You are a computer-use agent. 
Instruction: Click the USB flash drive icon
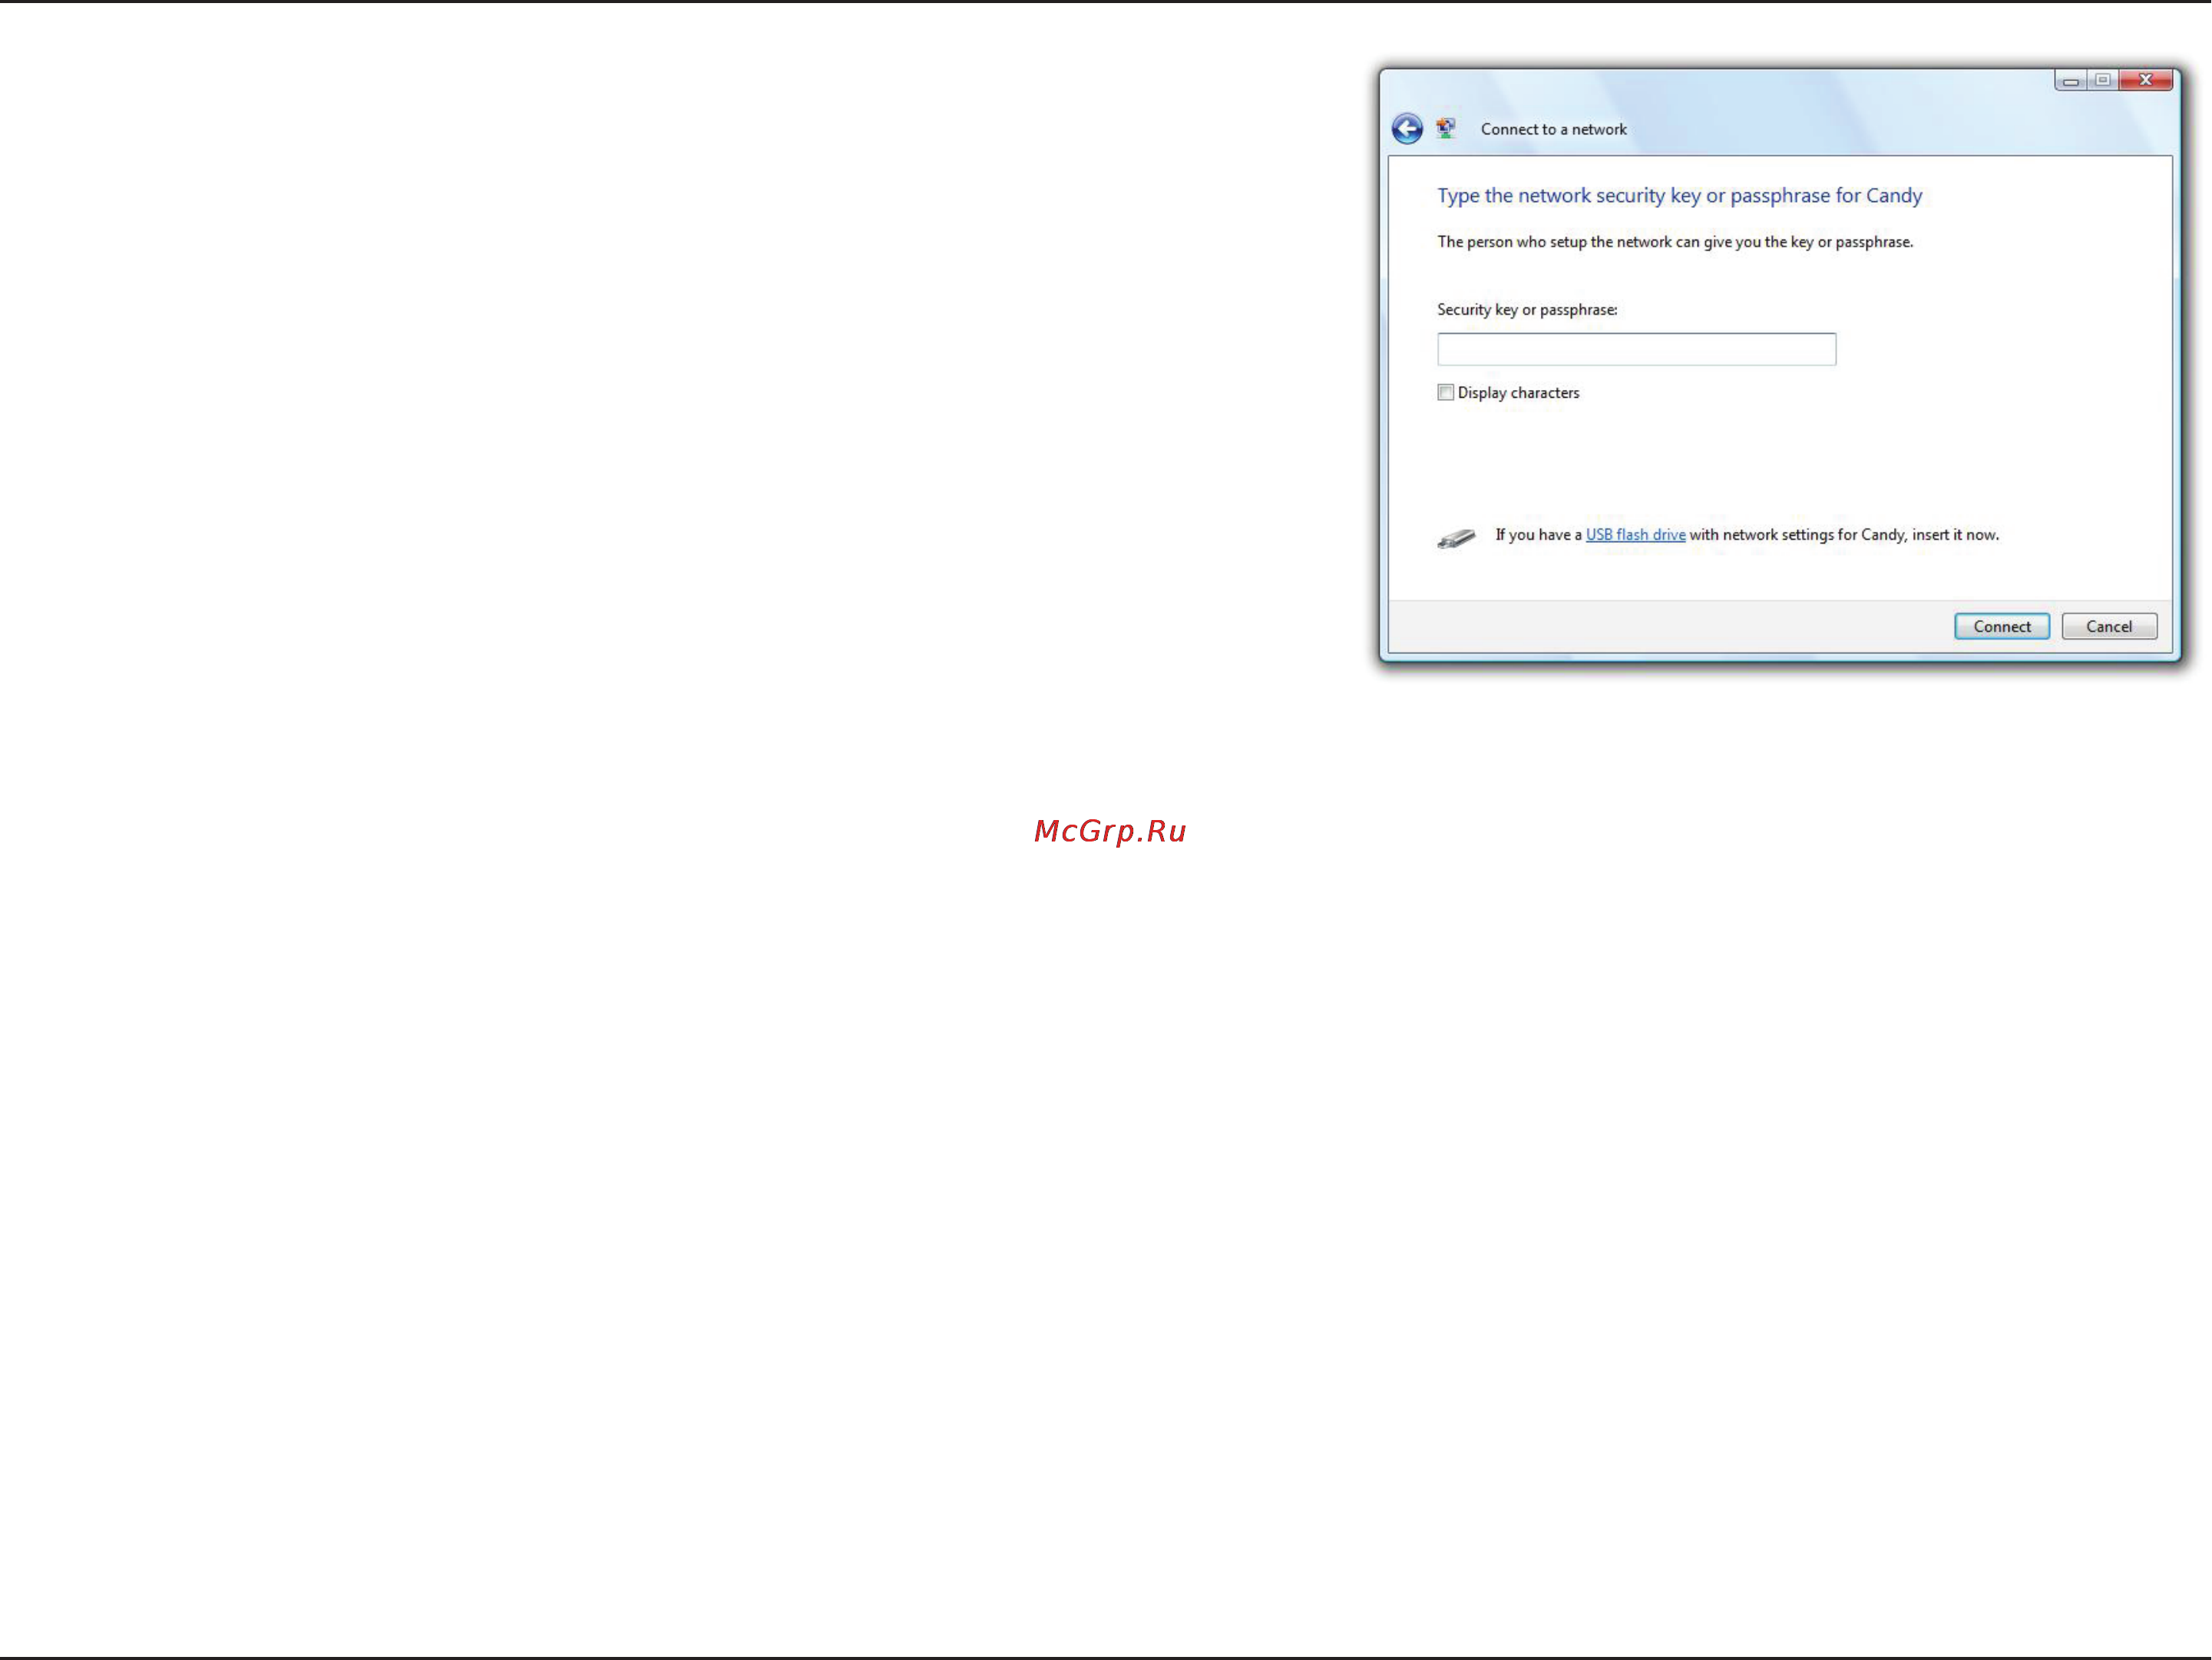point(1456,538)
